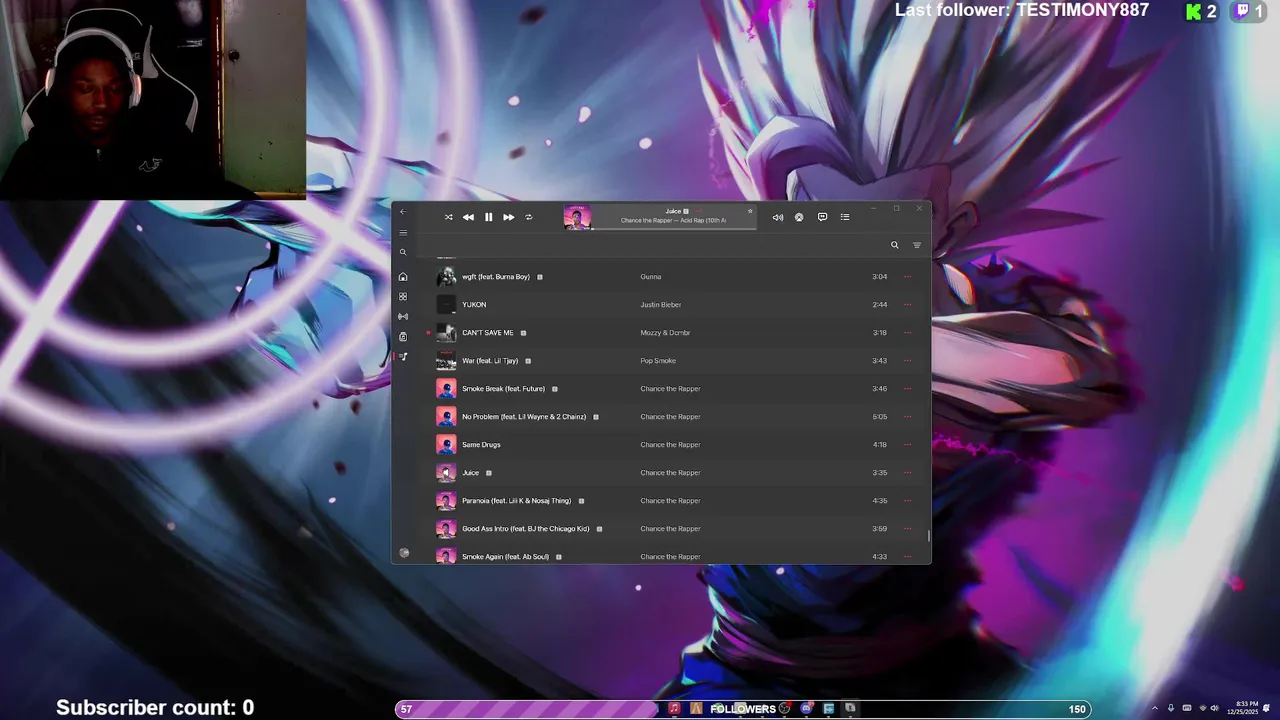The image size is (1280, 720).
Task: Open Library icon in the sidebar
Action: click(x=403, y=337)
